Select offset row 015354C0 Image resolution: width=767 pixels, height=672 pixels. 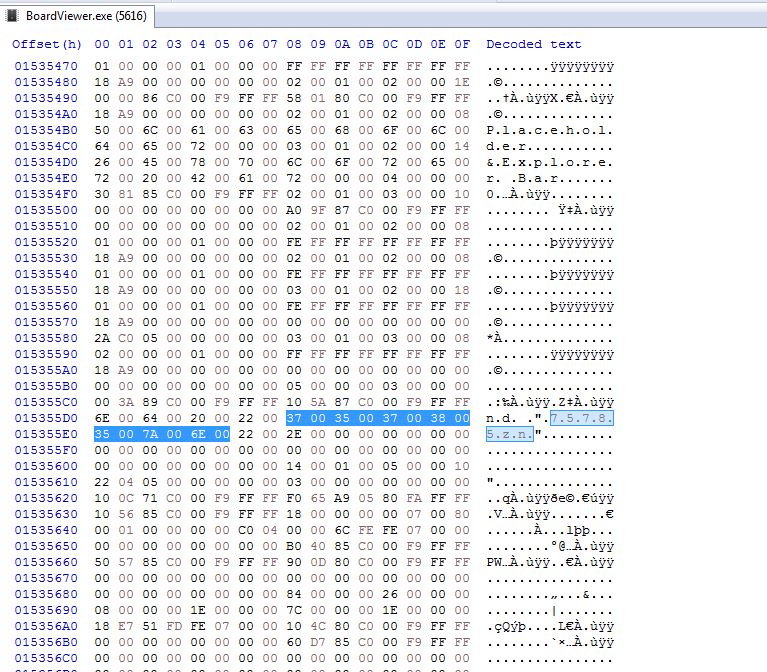click(x=46, y=146)
